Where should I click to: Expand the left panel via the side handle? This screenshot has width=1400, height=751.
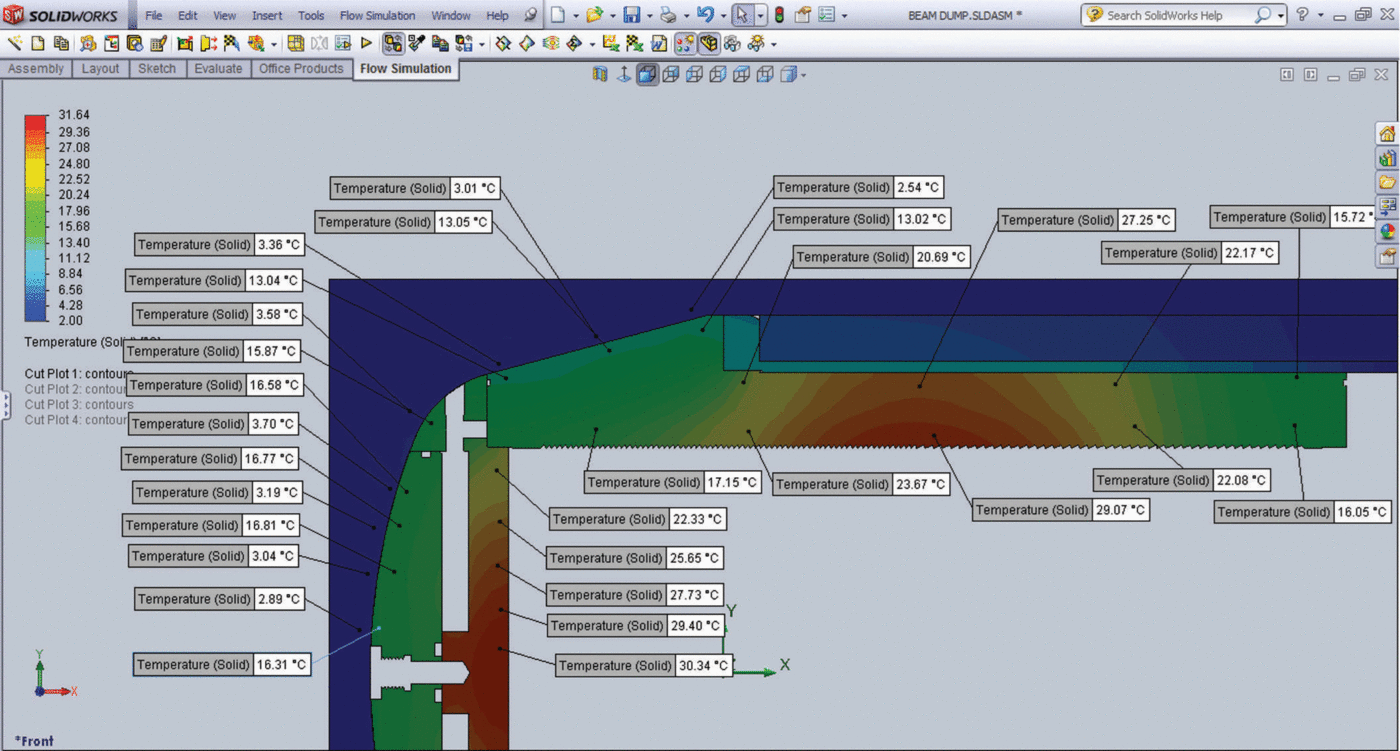click(4, 405)
